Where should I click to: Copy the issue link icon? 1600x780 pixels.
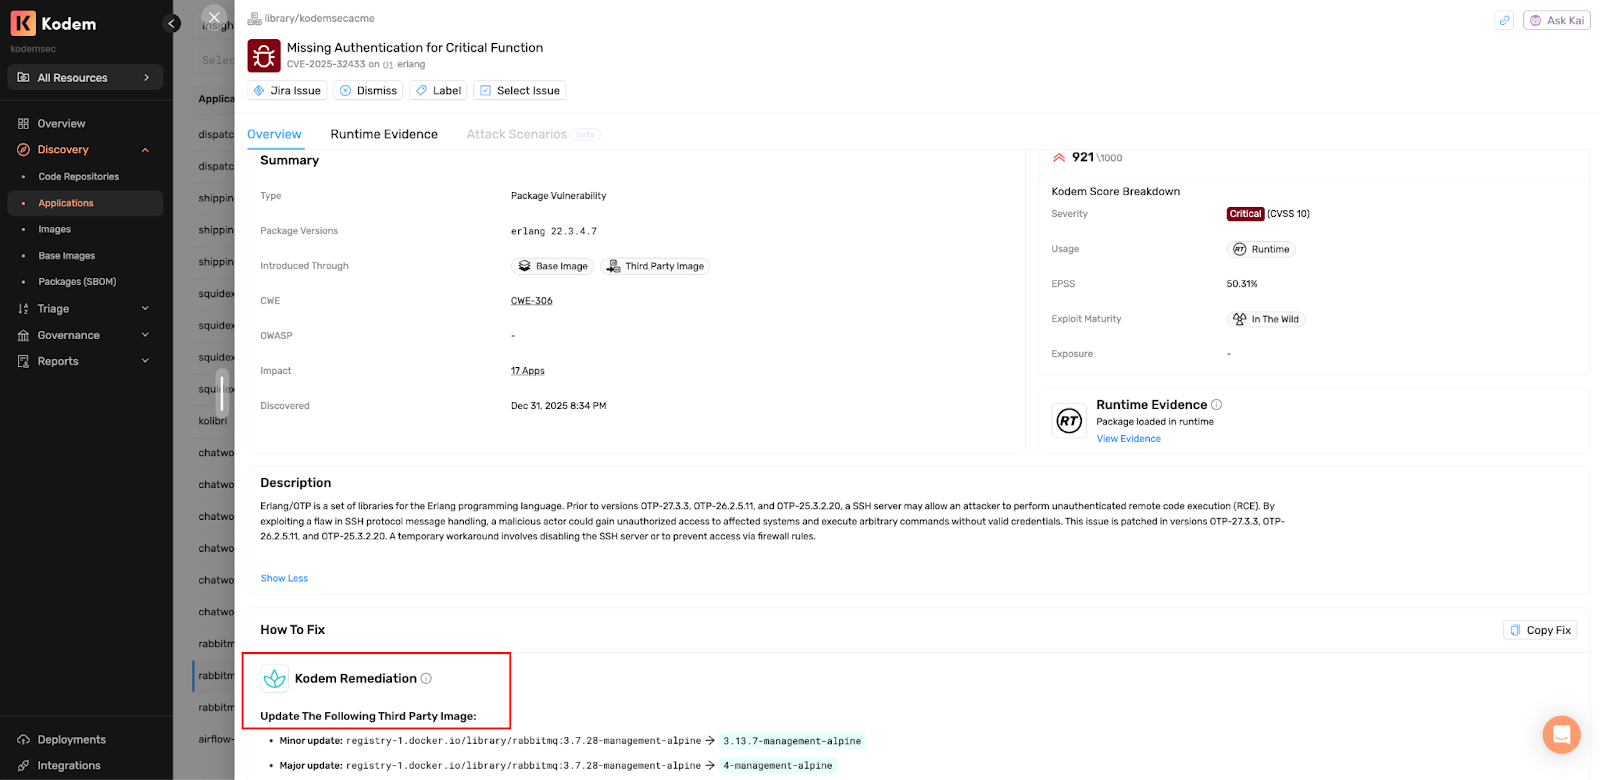(1504, 20)
